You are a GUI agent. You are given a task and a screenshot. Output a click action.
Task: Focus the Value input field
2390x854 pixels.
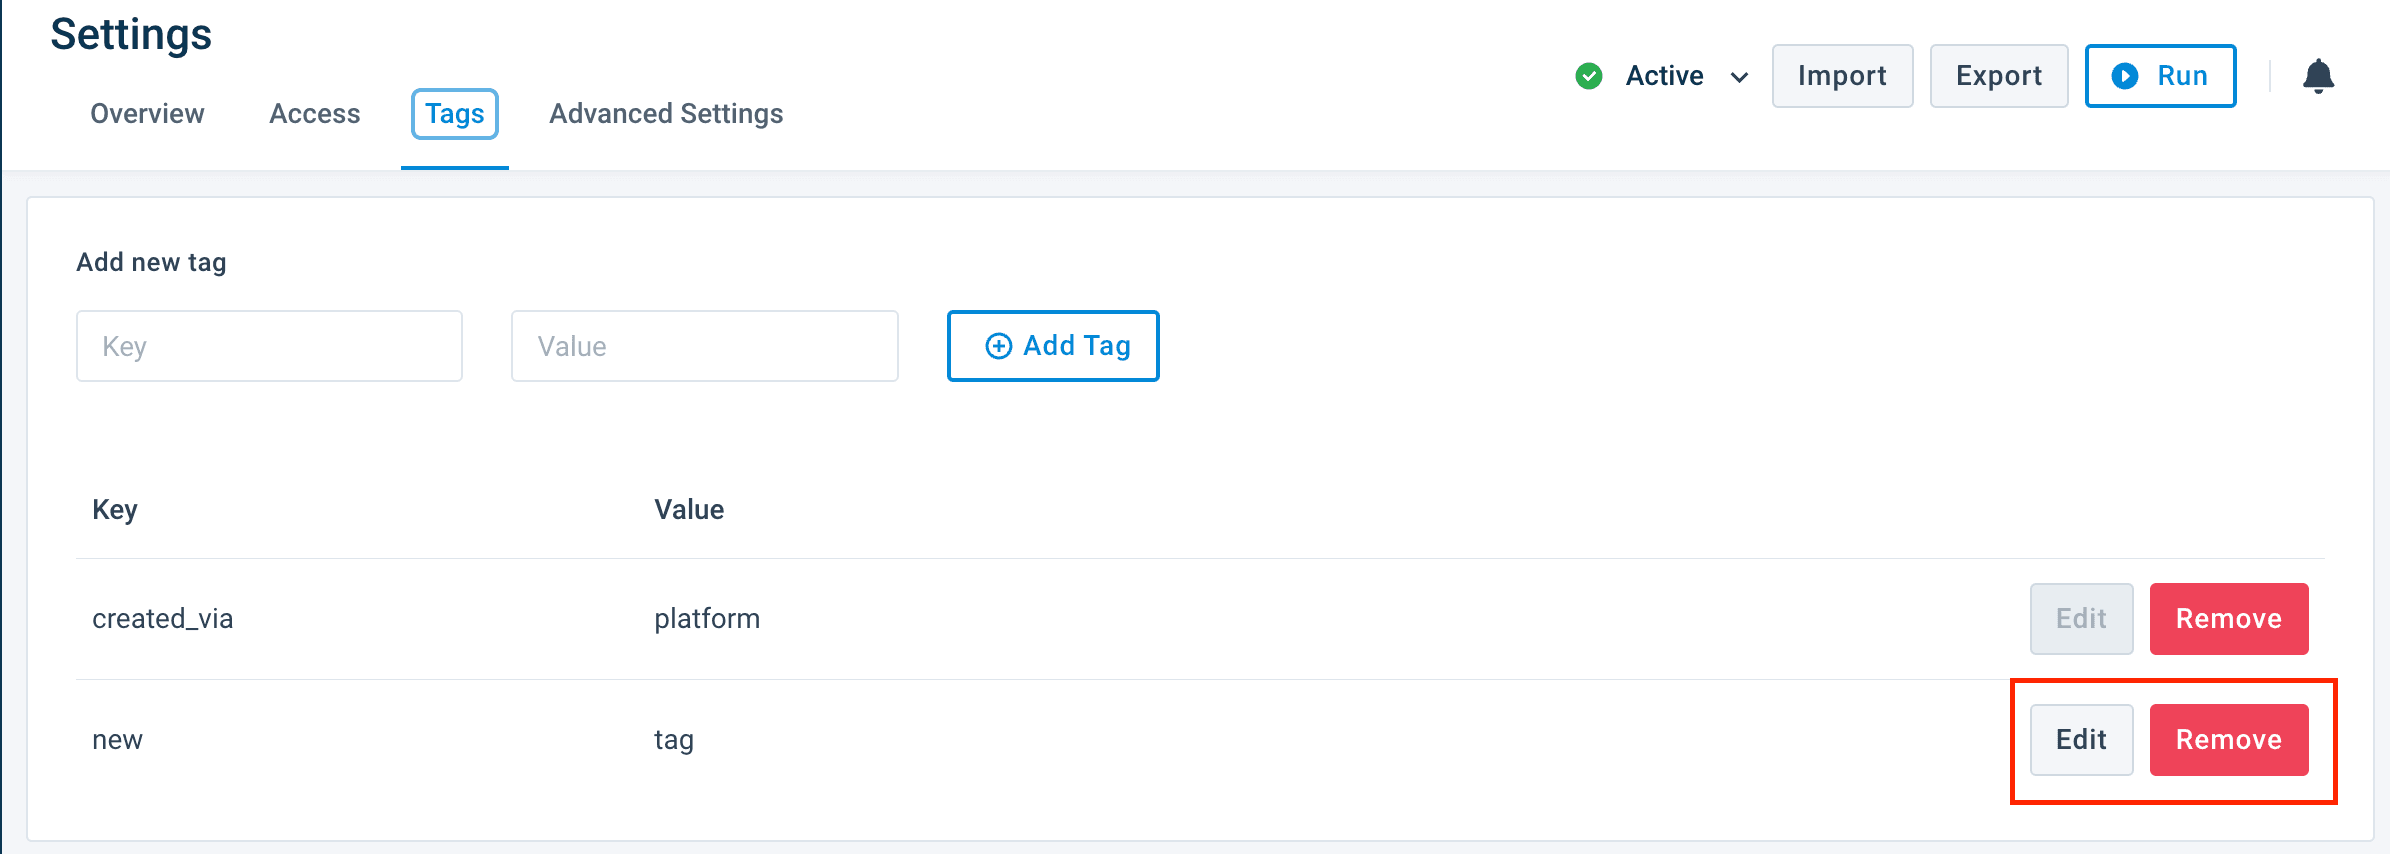coord(704,346)
